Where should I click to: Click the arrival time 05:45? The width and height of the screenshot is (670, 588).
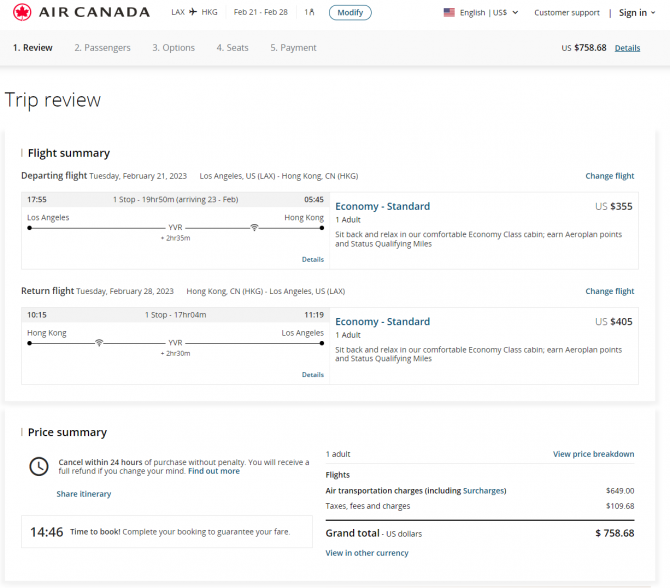click(314, 200)
